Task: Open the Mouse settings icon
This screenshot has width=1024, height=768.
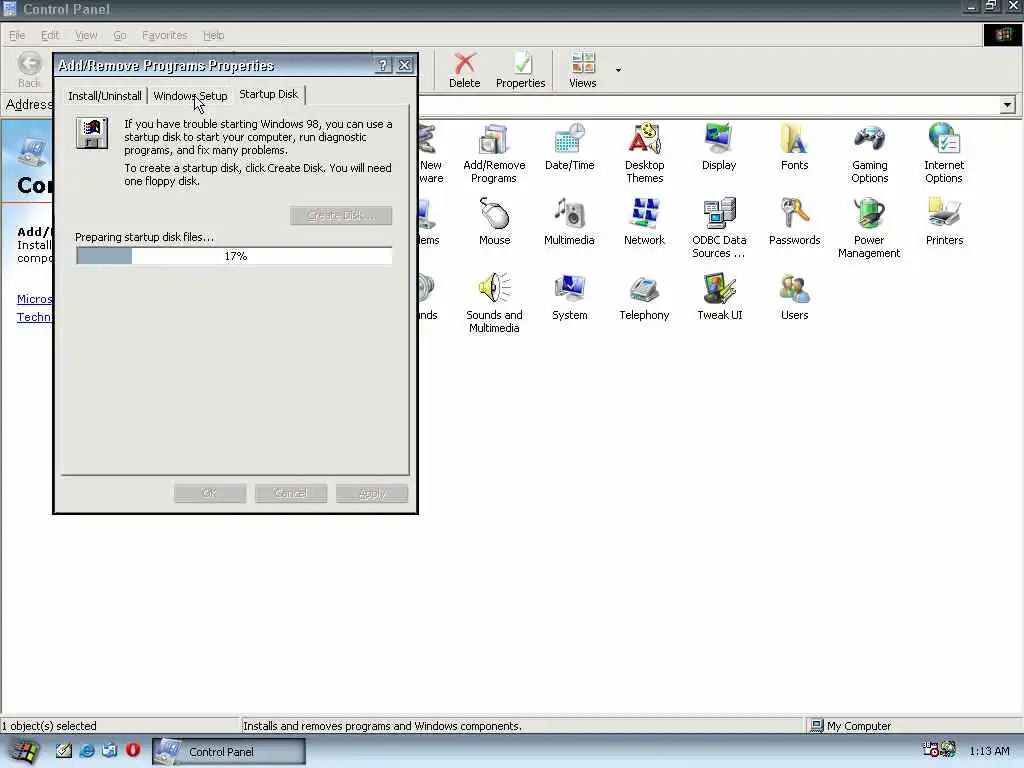Action: tap(494, 222)
